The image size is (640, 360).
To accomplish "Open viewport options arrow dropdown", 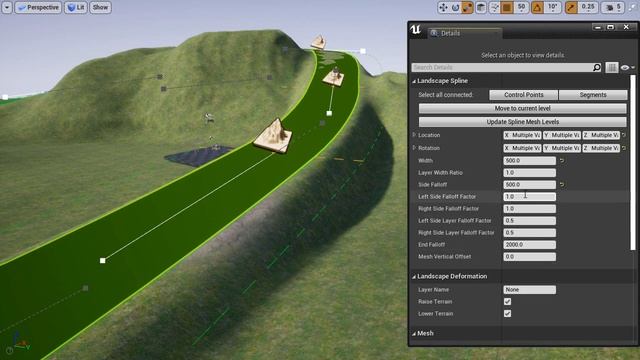I will [7, 7].
